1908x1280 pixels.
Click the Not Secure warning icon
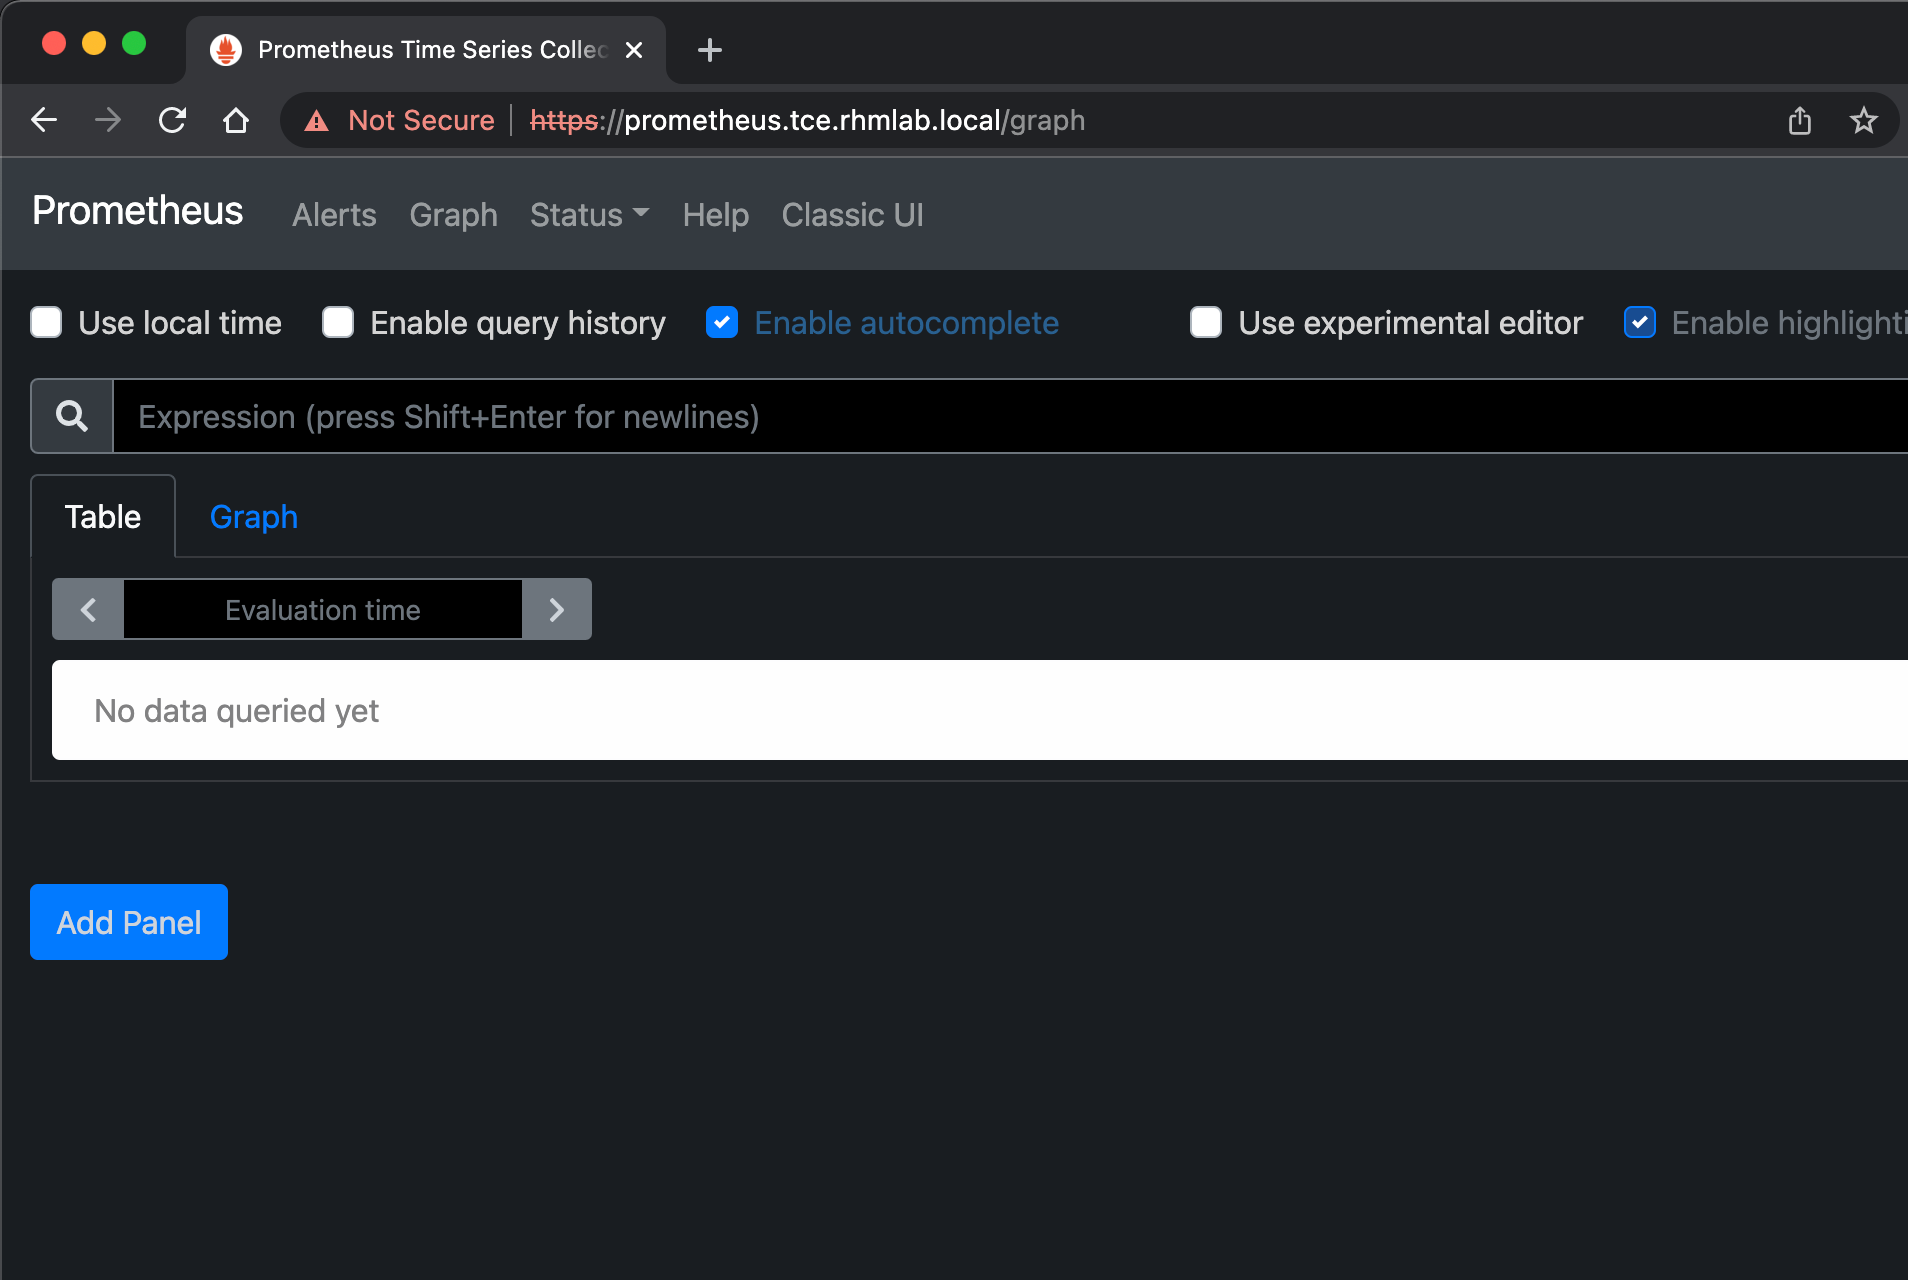[317, 121]
